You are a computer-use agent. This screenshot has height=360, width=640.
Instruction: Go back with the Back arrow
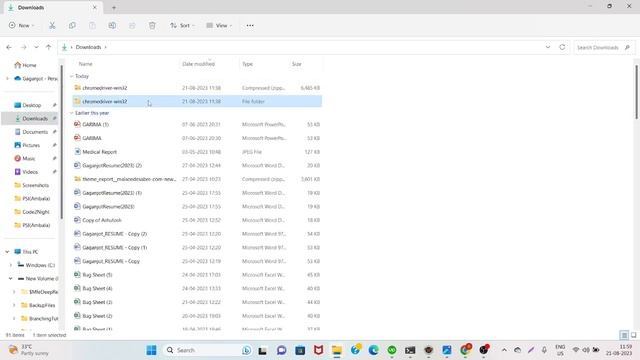click(x=9, y=47)
